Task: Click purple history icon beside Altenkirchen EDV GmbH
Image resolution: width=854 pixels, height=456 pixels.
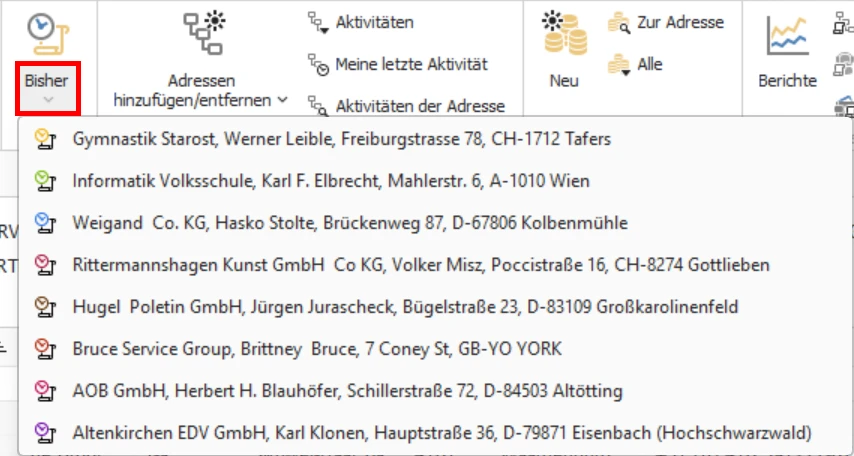Action: (45, 433)
